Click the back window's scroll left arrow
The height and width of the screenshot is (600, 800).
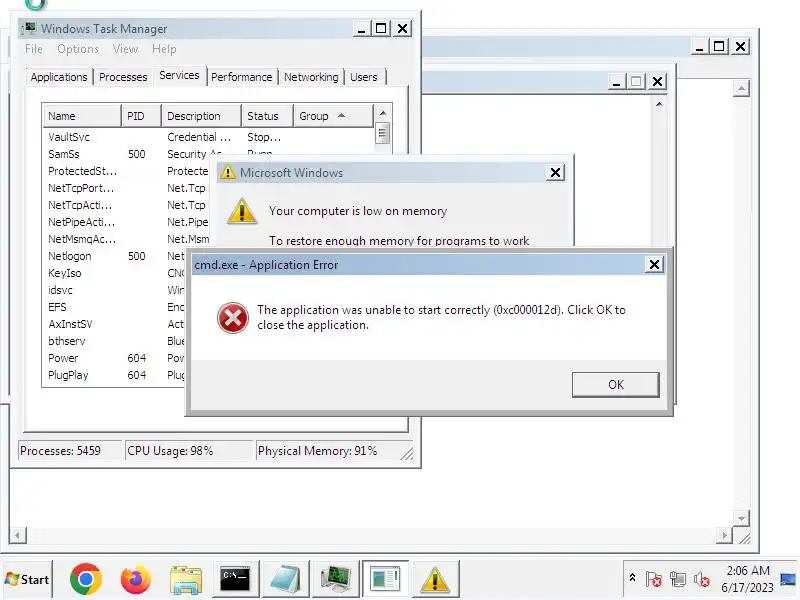[x=18, y=535]
